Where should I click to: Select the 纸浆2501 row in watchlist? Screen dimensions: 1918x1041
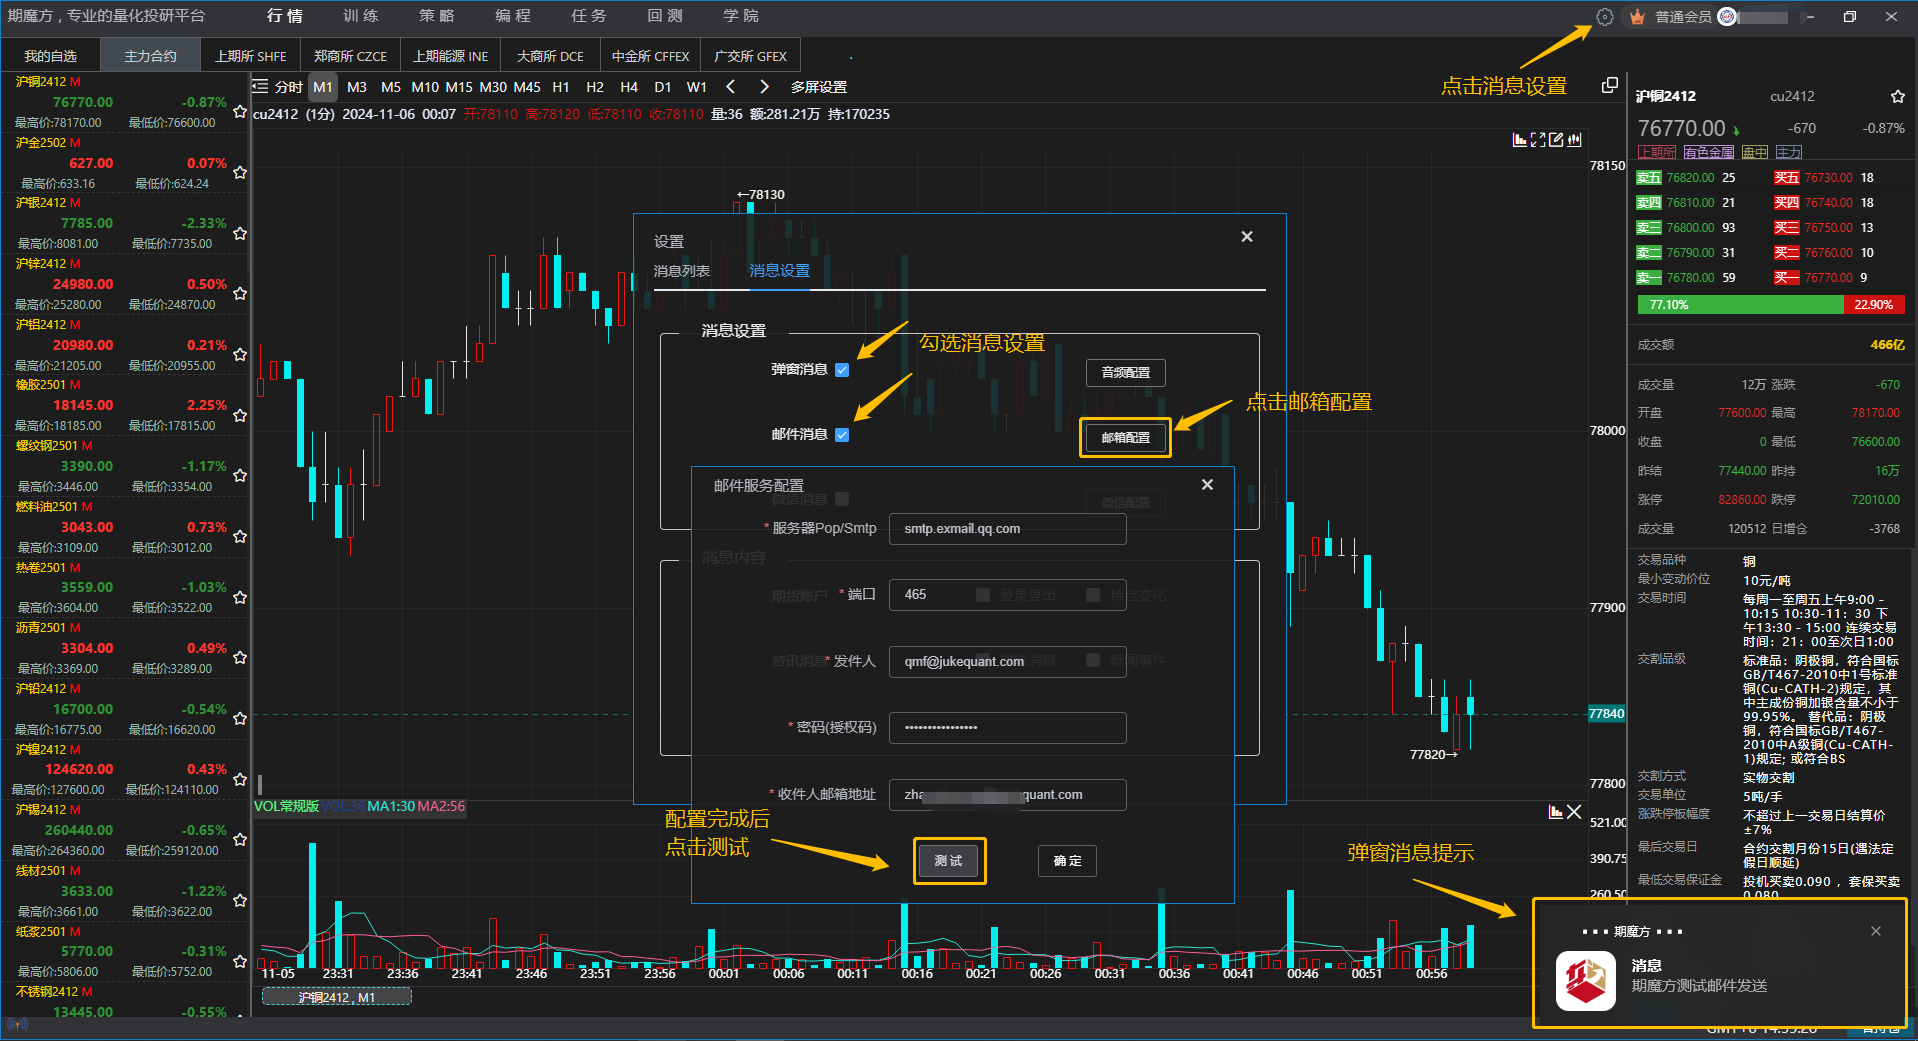click(x=124, y=951)
